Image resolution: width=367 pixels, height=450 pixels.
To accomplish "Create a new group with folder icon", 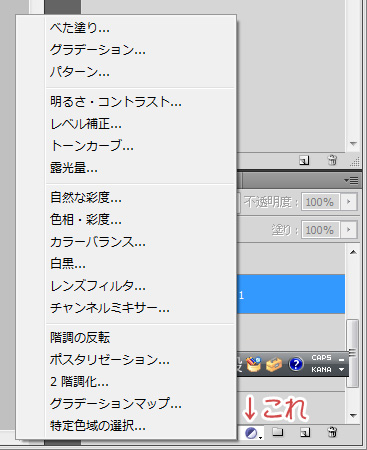I will pyautogui.click(x=278, y=432).
